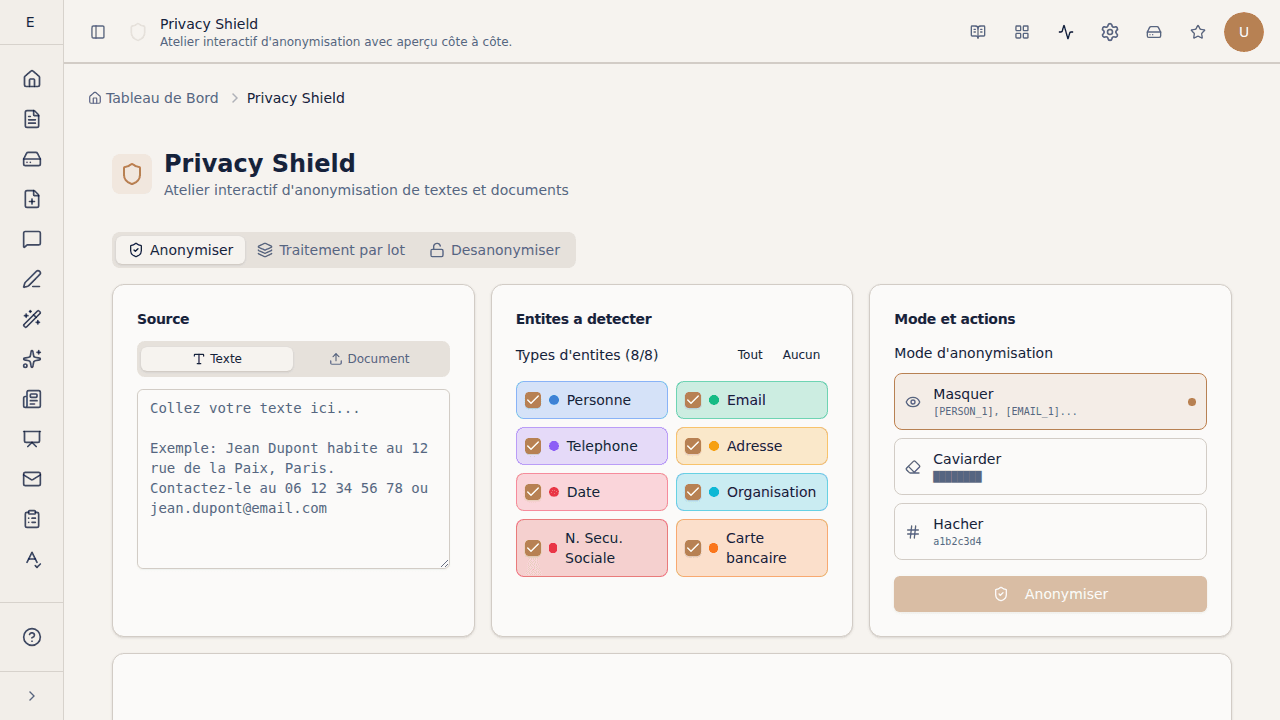Open the magic wand sidebar icon

tap(32, 319)
